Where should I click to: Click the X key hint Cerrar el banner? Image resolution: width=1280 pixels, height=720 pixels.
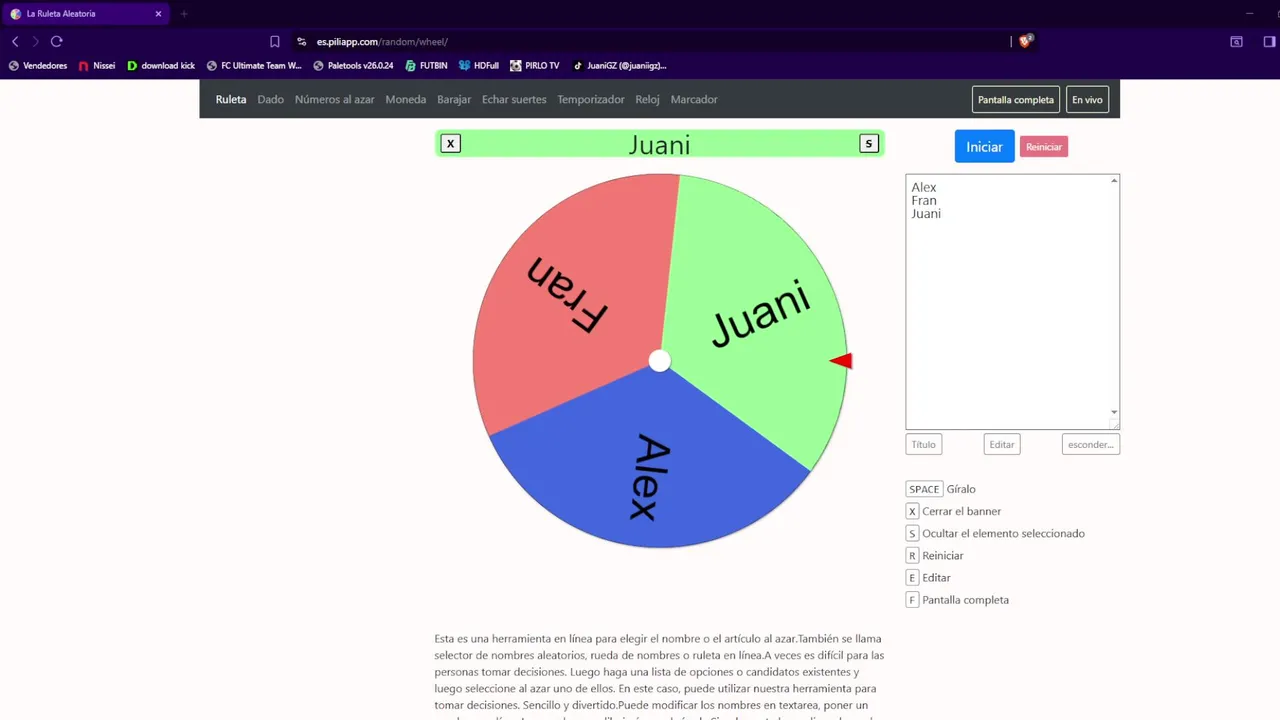click(x=912, y=511)
